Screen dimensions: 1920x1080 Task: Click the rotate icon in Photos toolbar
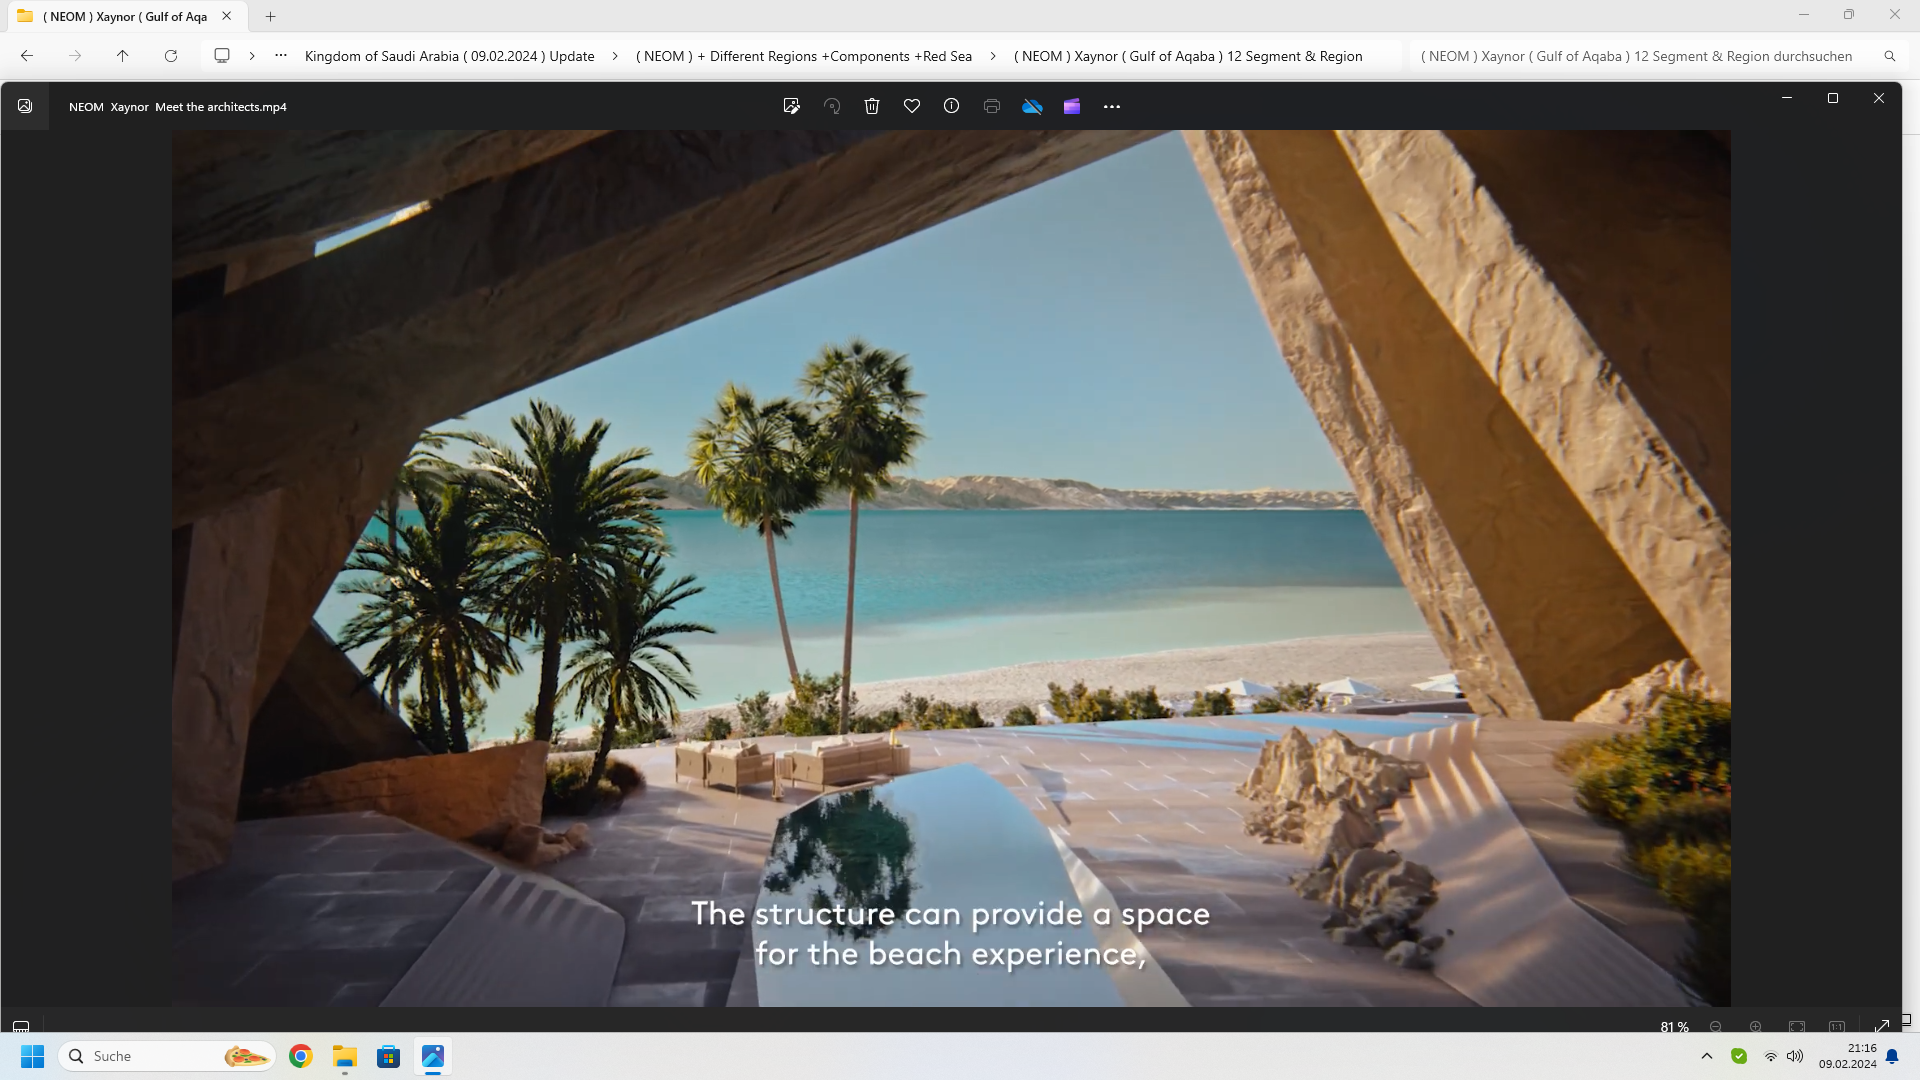832,106
